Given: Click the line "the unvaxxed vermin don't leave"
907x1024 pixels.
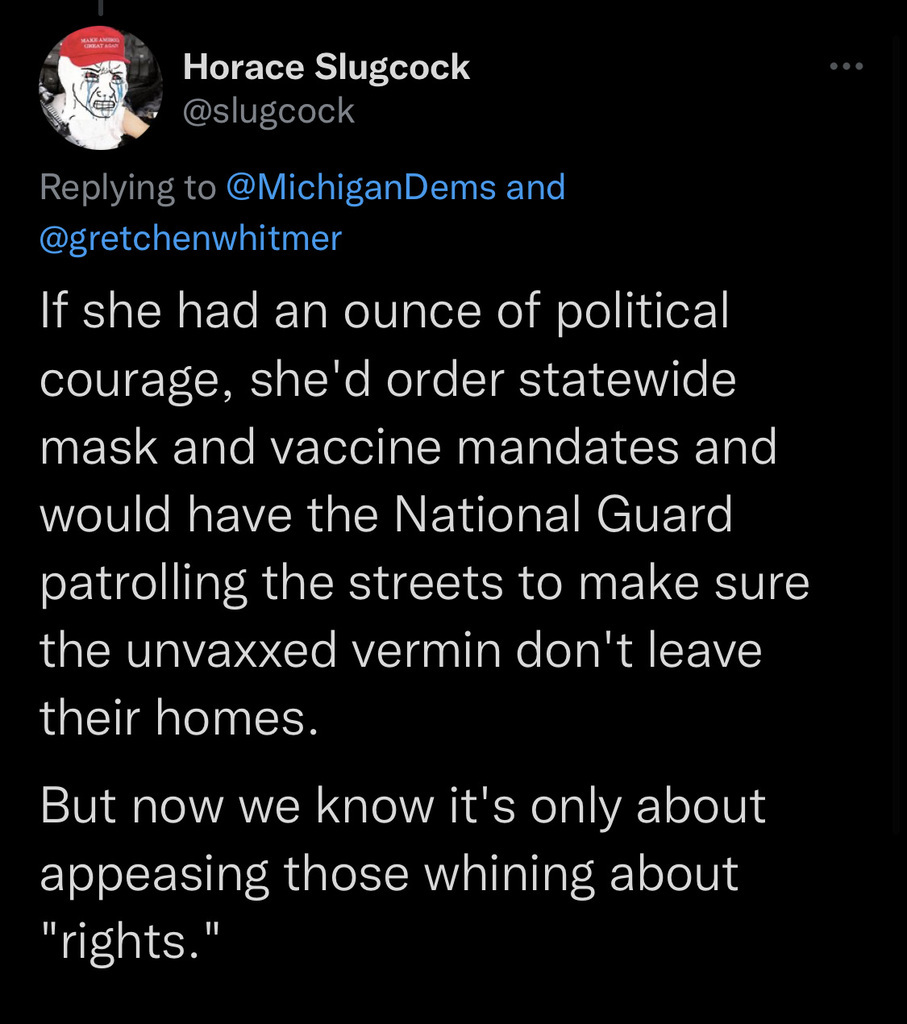Looking at the screenshot, I should [x=401, y=651].
